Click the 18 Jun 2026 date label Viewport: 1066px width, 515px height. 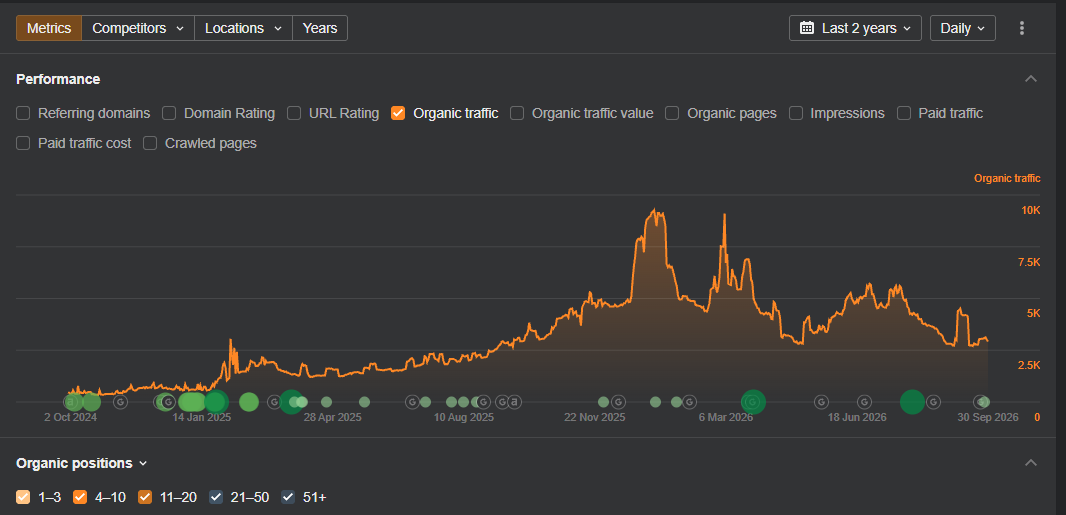click(x=857, y=417)
